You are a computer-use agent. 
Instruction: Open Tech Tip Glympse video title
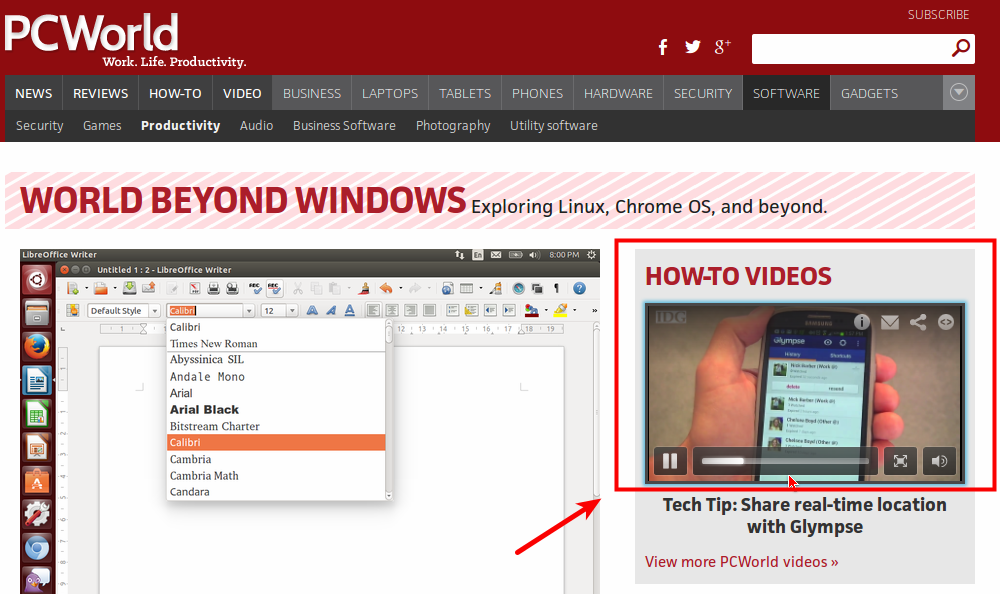pos(804,516)
